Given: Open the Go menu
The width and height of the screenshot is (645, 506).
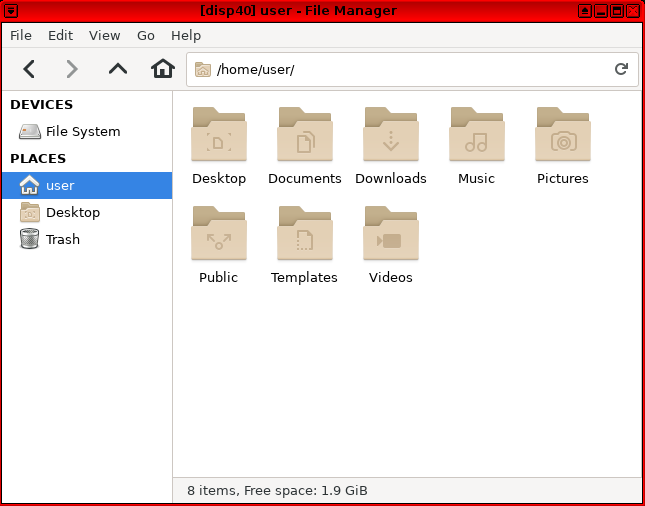Looking at the screenshot, I should (146, 35).
